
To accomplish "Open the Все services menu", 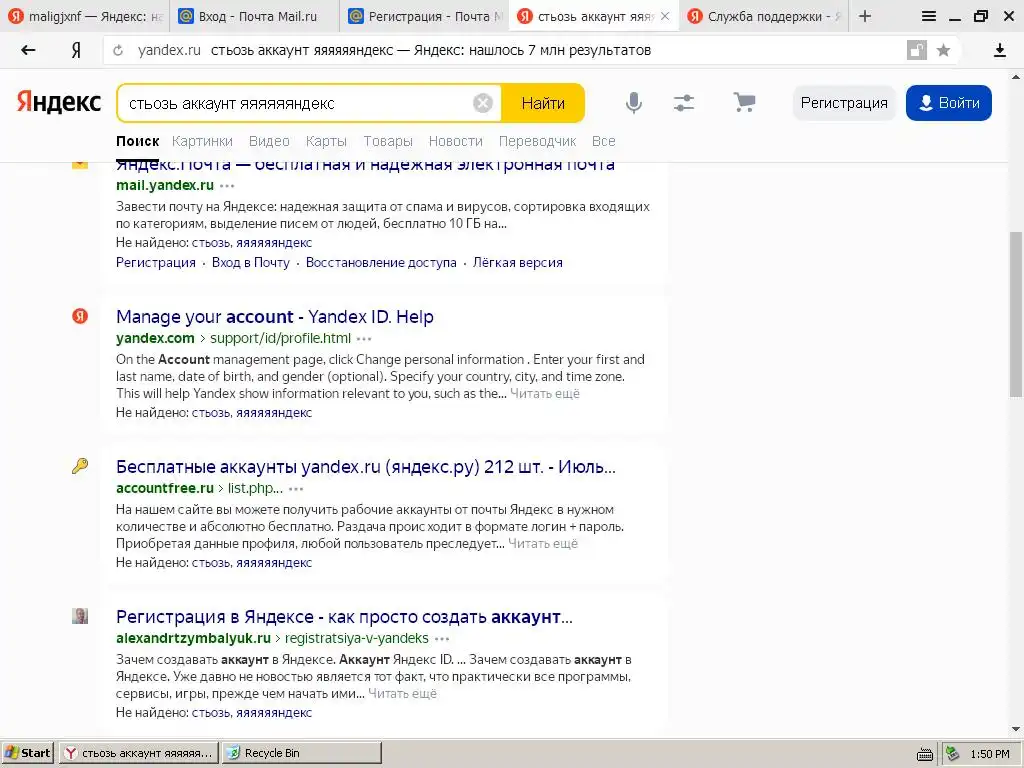I will 603,141.
